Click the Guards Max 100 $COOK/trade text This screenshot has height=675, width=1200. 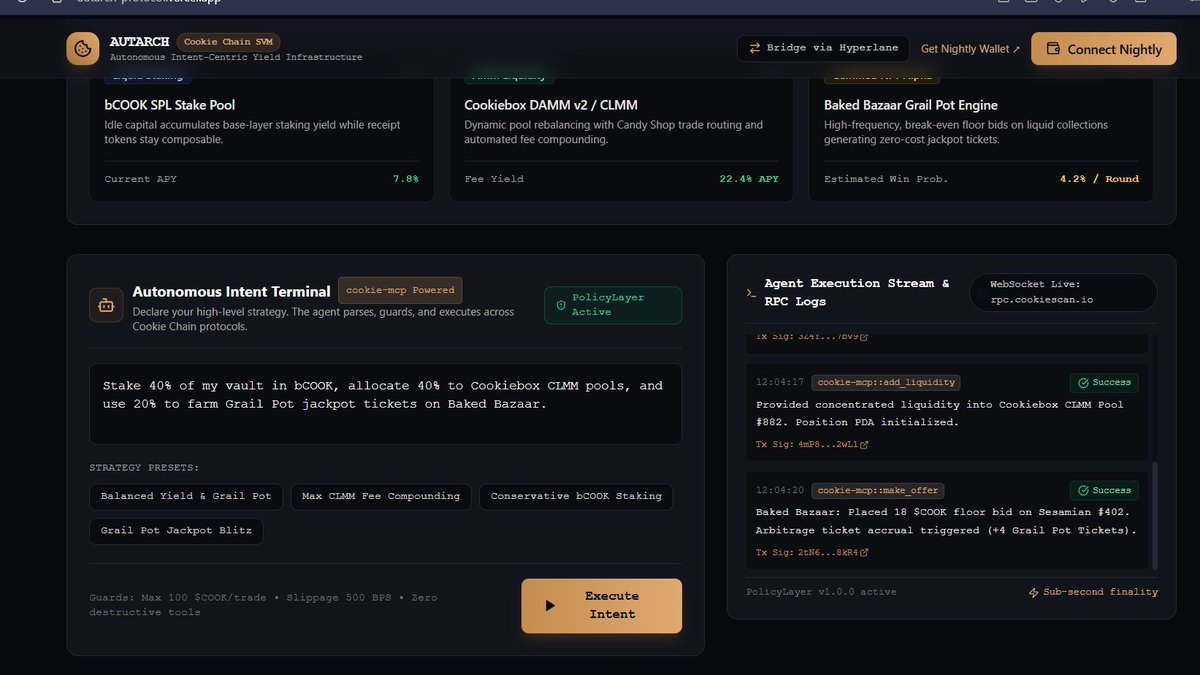click(263, 605)
